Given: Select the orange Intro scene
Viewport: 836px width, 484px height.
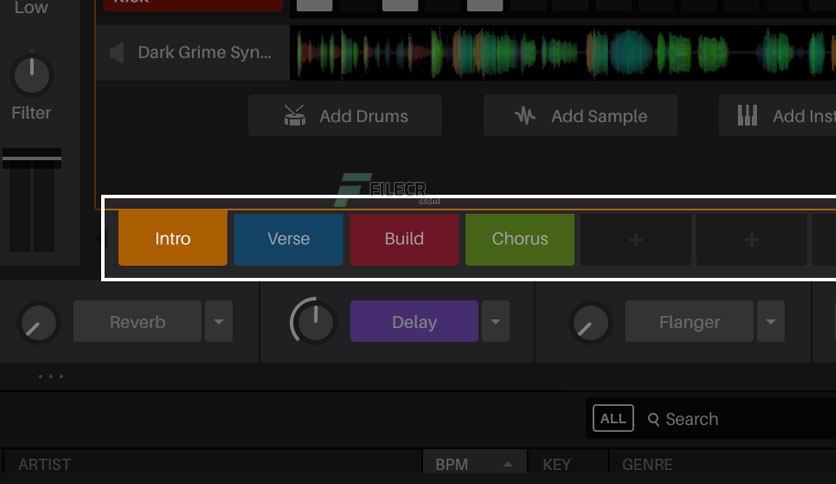Looking at the screenshot, I should [173, 238].
